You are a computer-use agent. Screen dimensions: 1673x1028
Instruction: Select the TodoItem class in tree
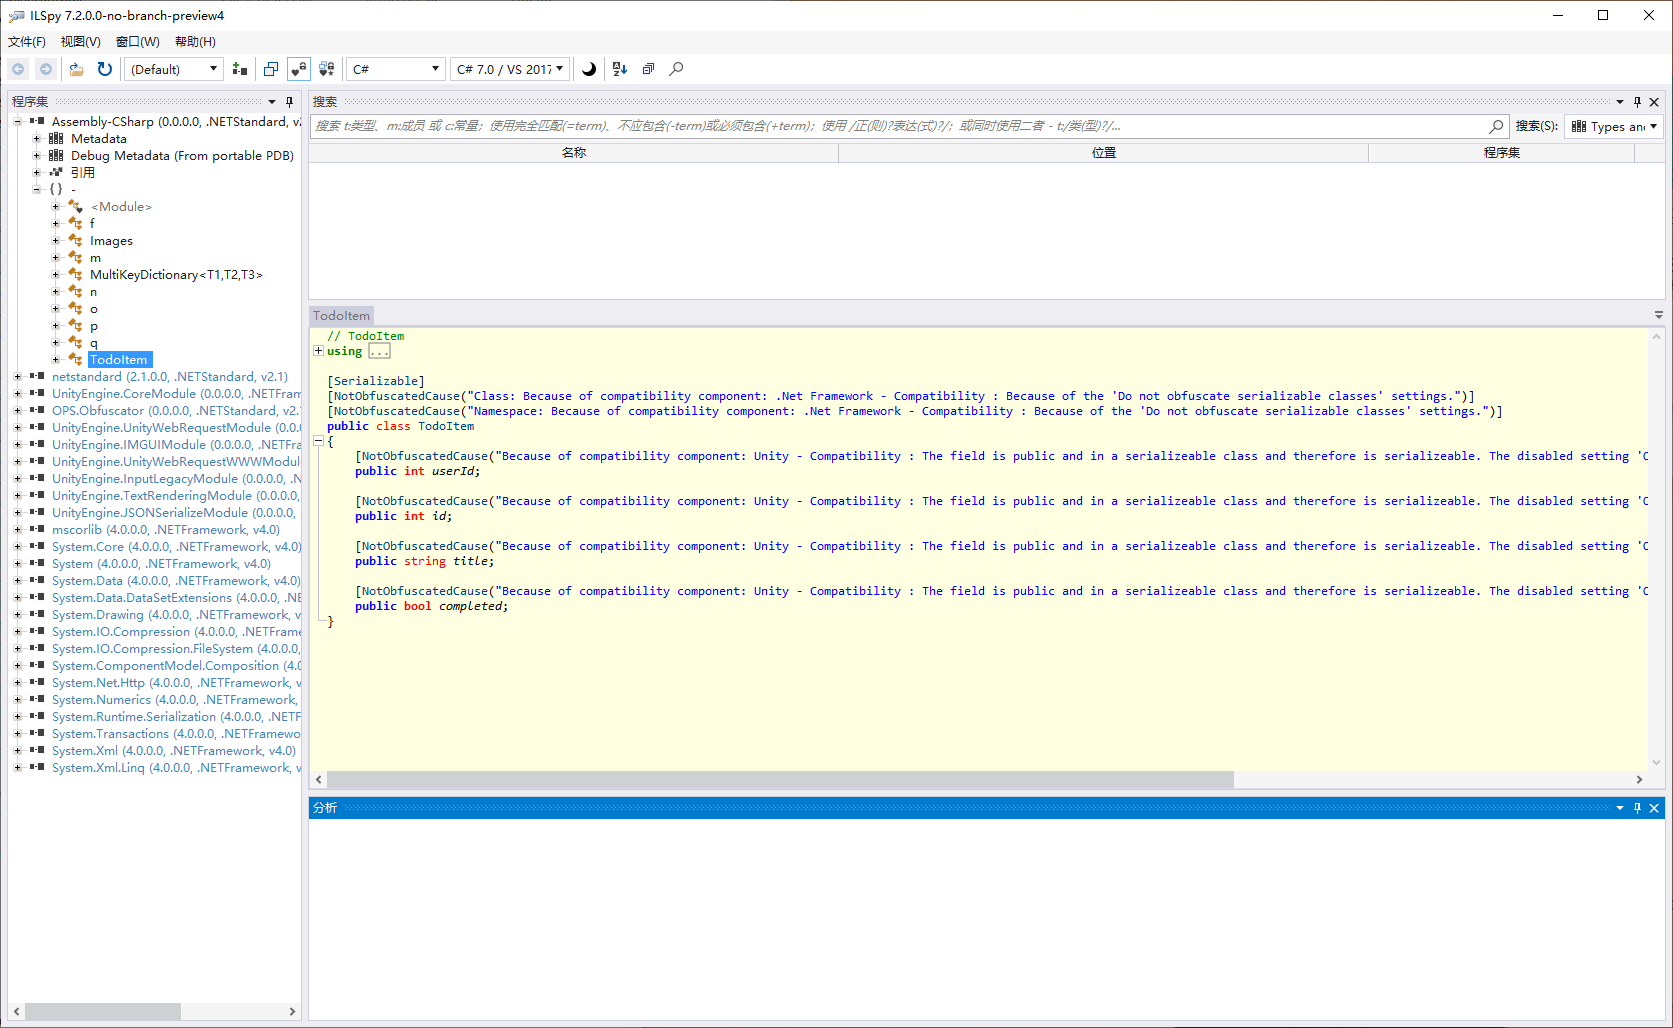point(118,360)
